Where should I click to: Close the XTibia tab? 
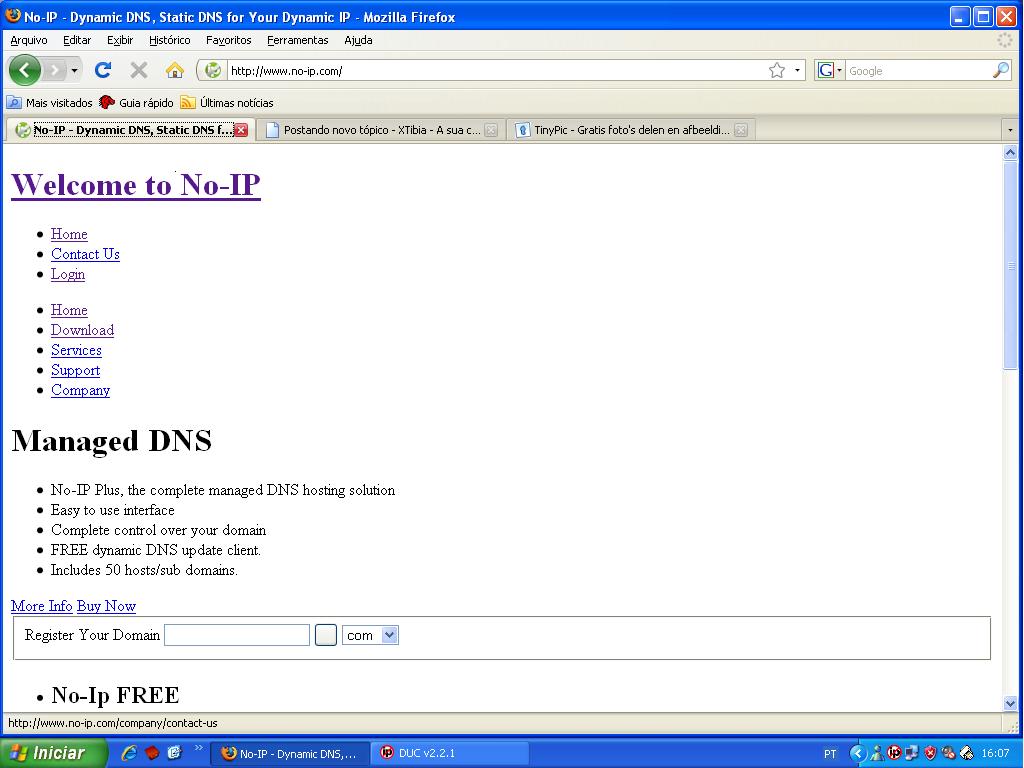click(x=491, y=130)
